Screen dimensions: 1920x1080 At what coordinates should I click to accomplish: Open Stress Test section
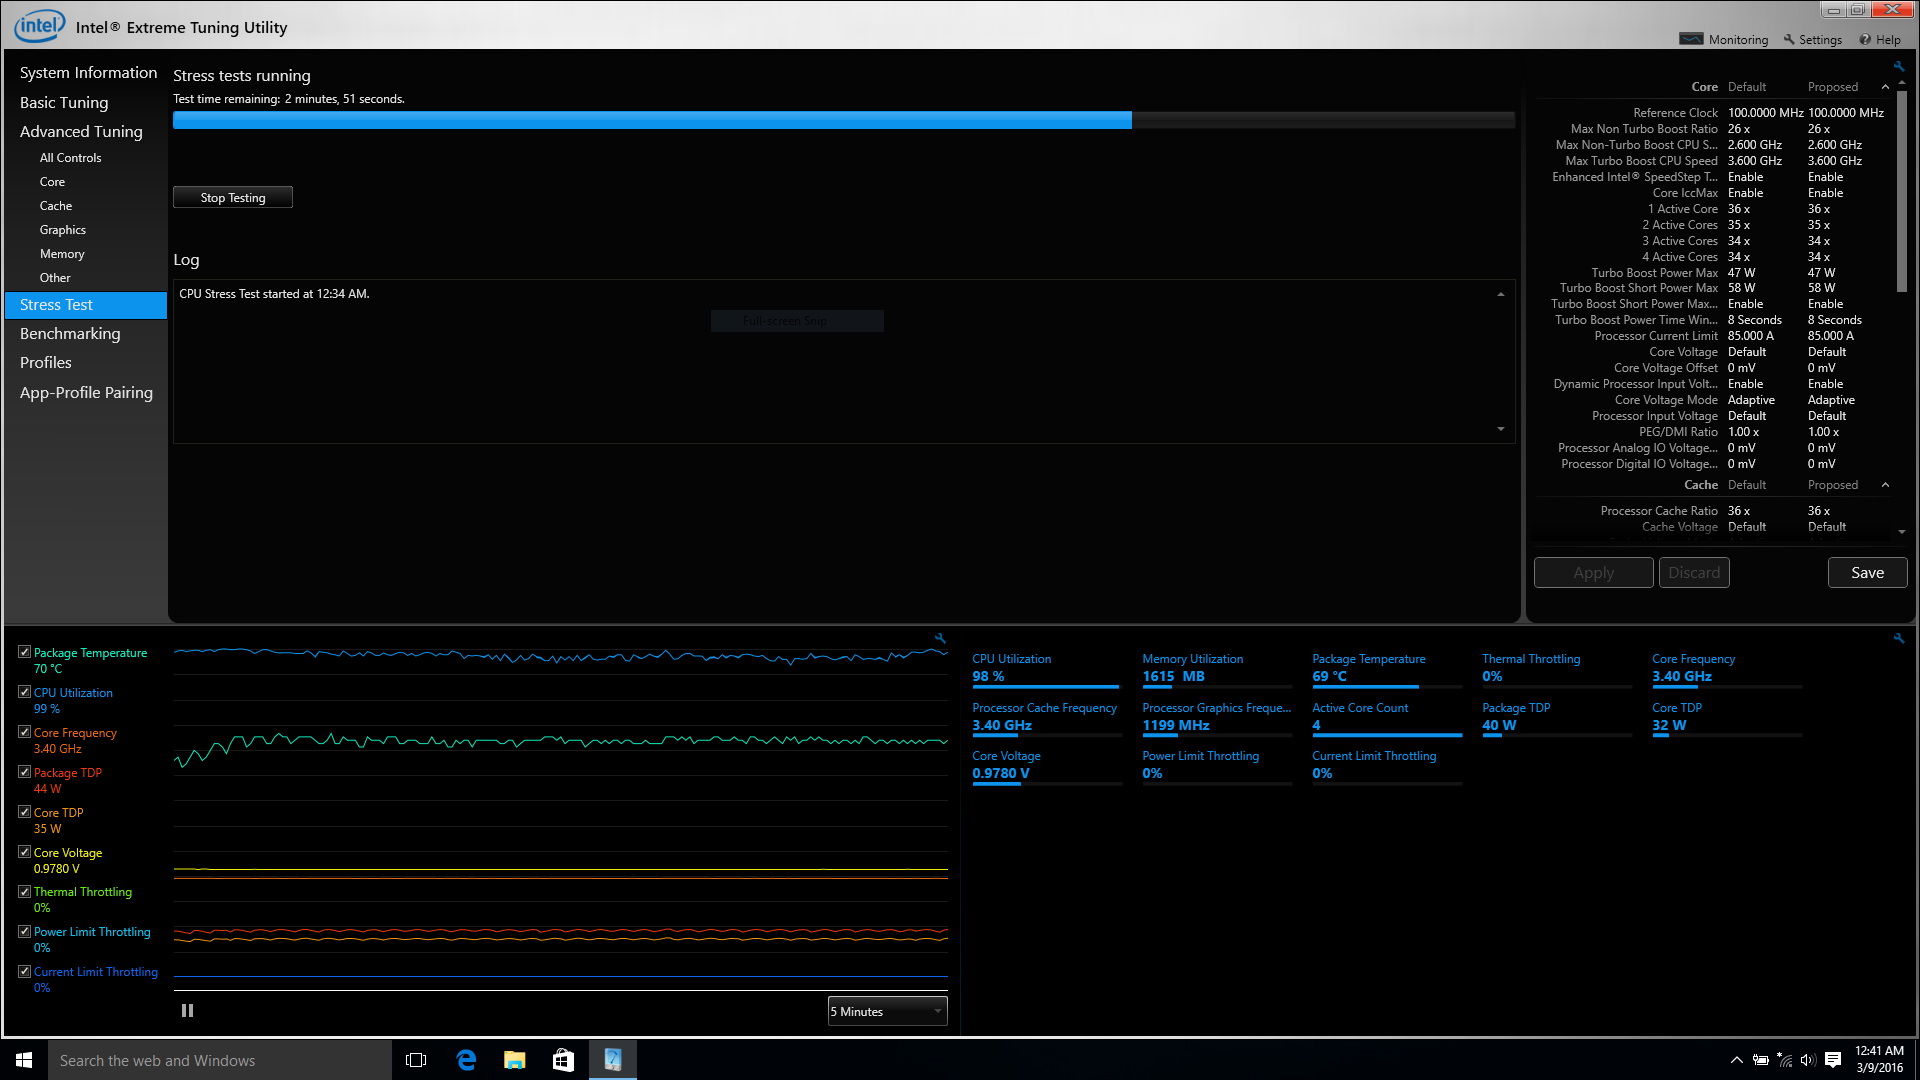pyautogui.click(x=86, y=305)
